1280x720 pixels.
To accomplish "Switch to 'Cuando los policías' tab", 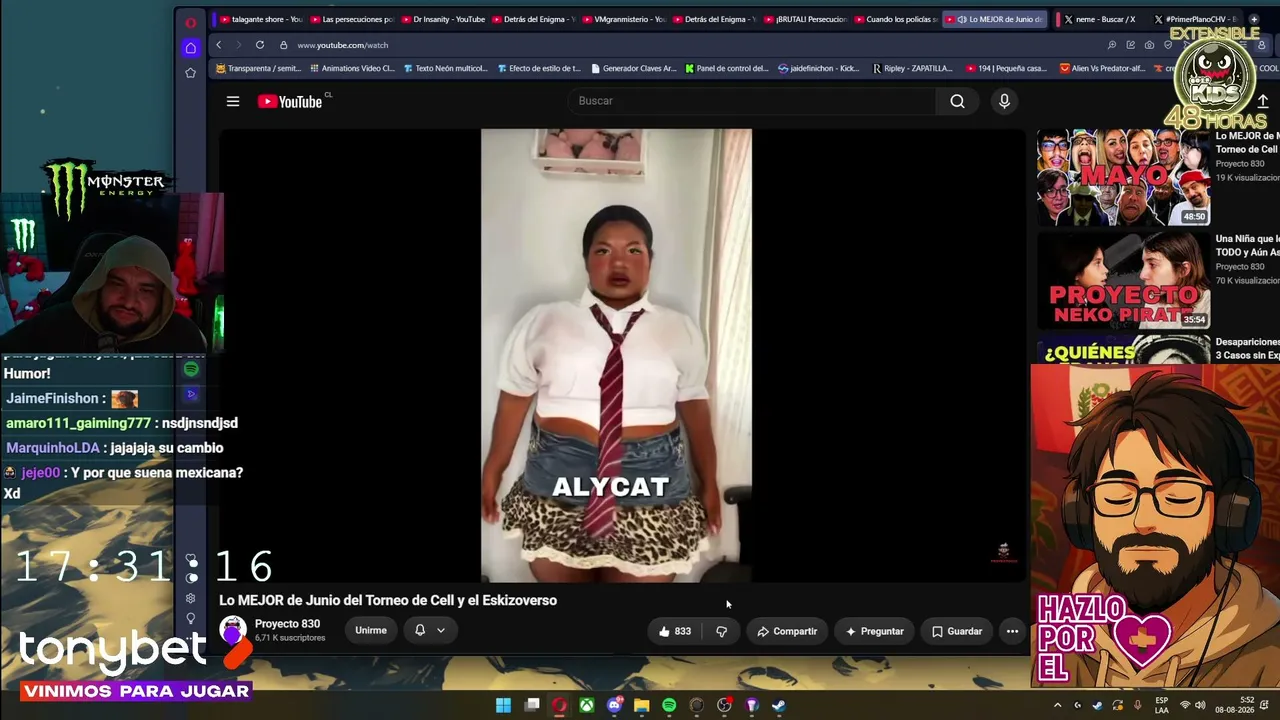I will [895, 19].
